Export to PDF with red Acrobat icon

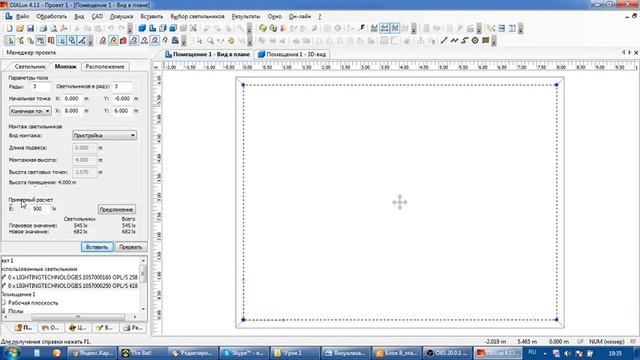64,28
